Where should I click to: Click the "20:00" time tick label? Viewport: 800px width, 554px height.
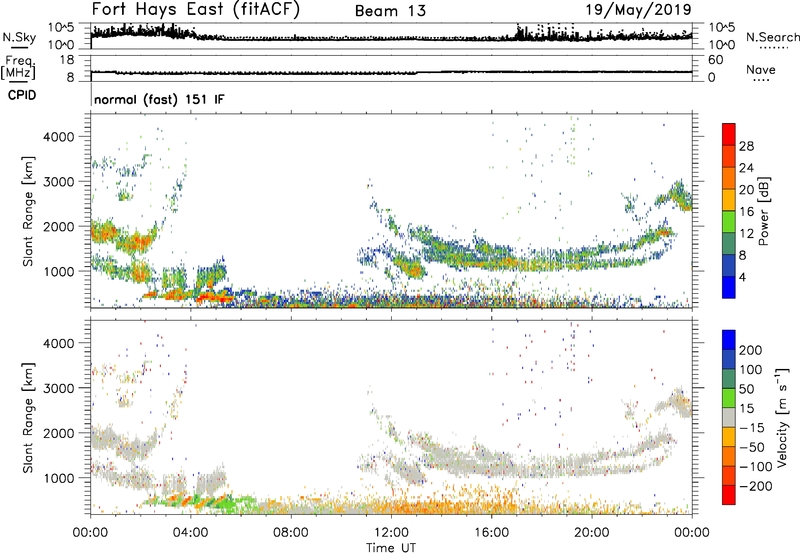591,533
